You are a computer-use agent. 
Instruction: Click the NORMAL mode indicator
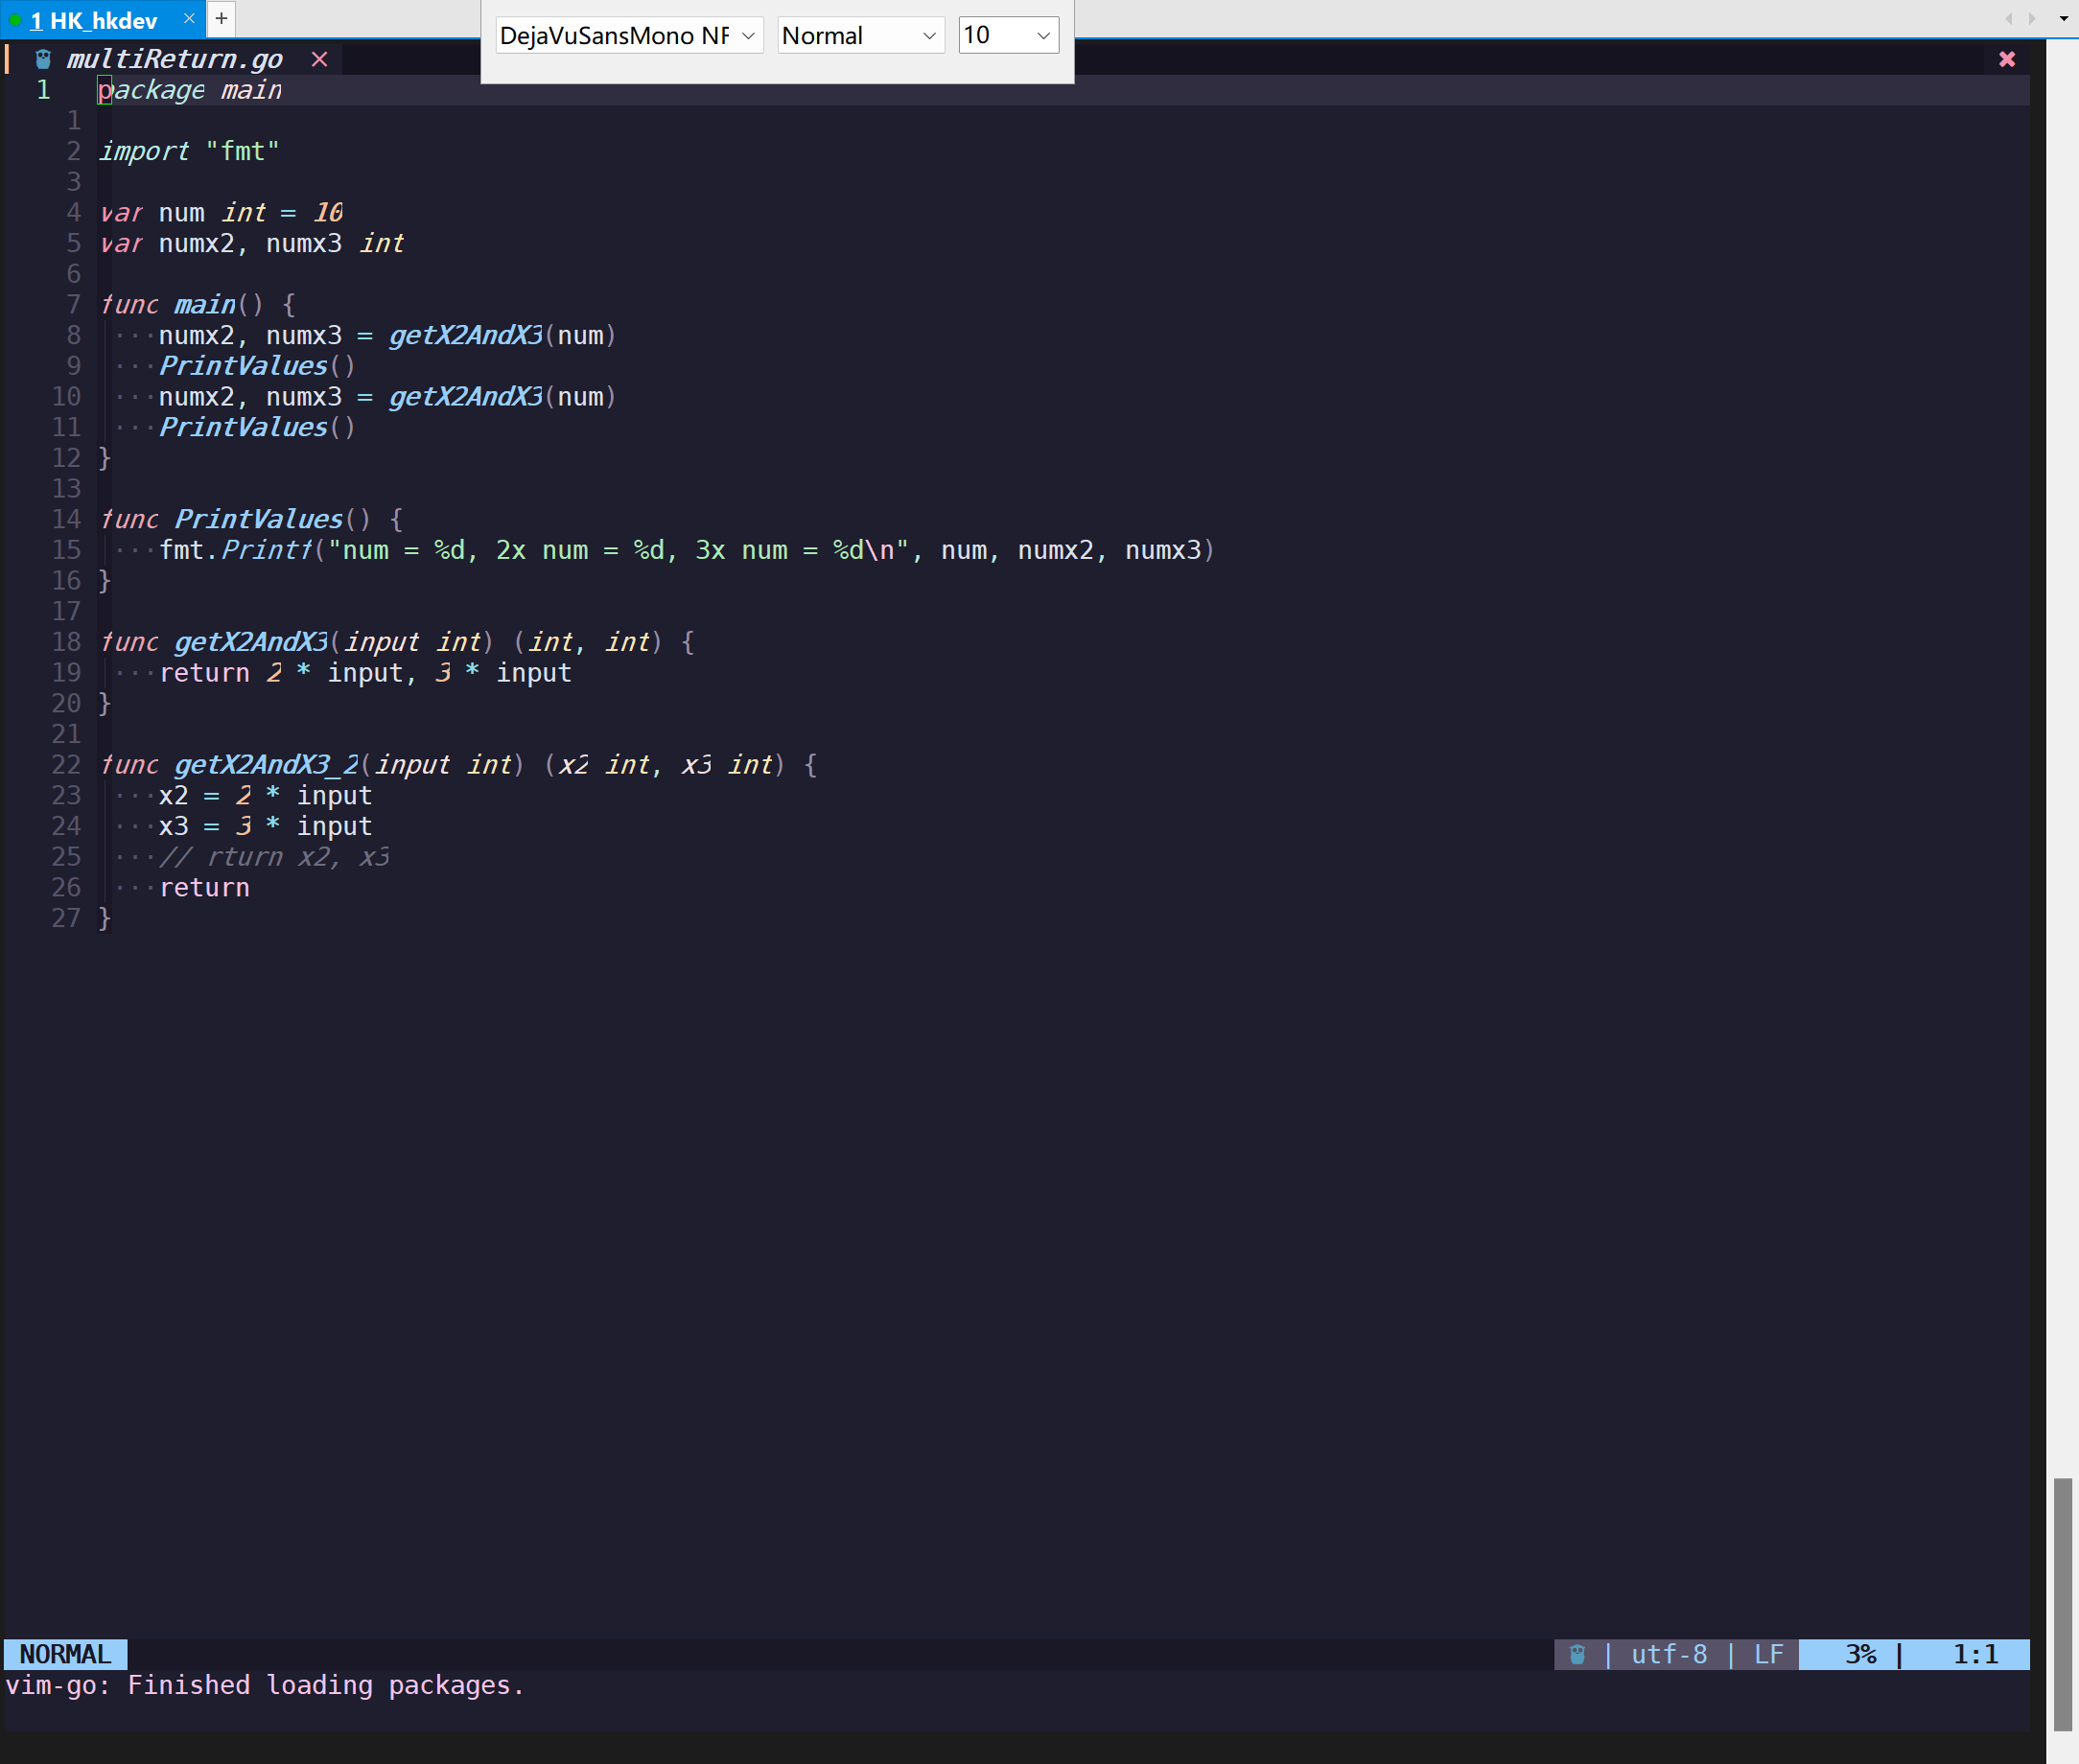(65, 1654)
